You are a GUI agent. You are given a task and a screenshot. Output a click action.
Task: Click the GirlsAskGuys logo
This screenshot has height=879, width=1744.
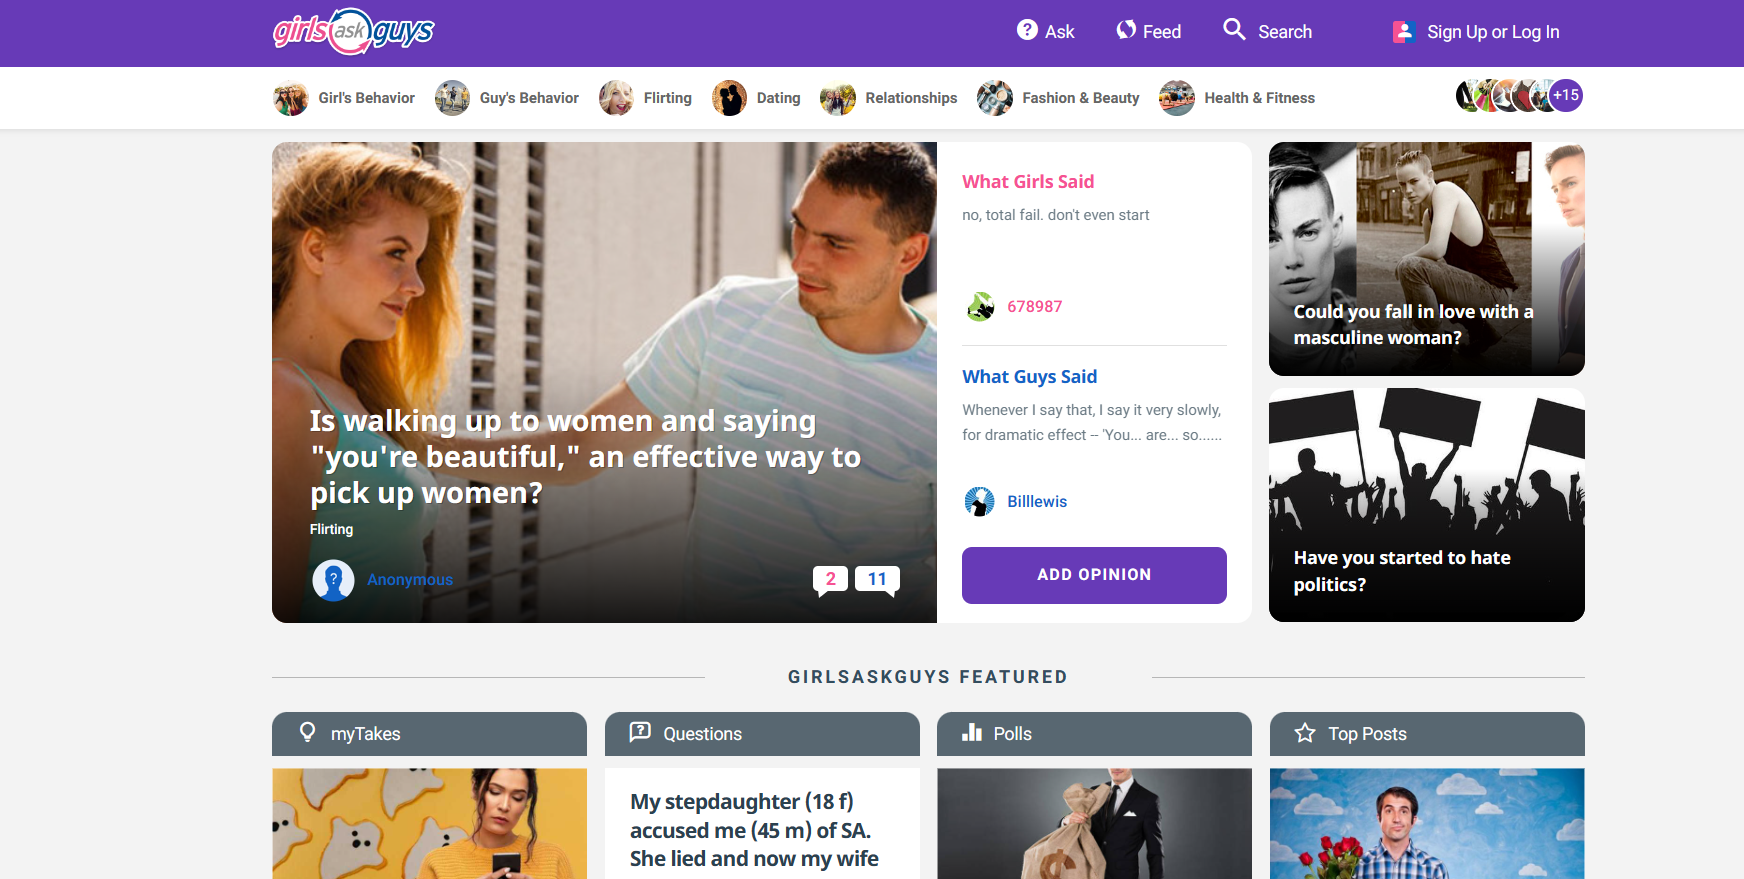[353, 32]
